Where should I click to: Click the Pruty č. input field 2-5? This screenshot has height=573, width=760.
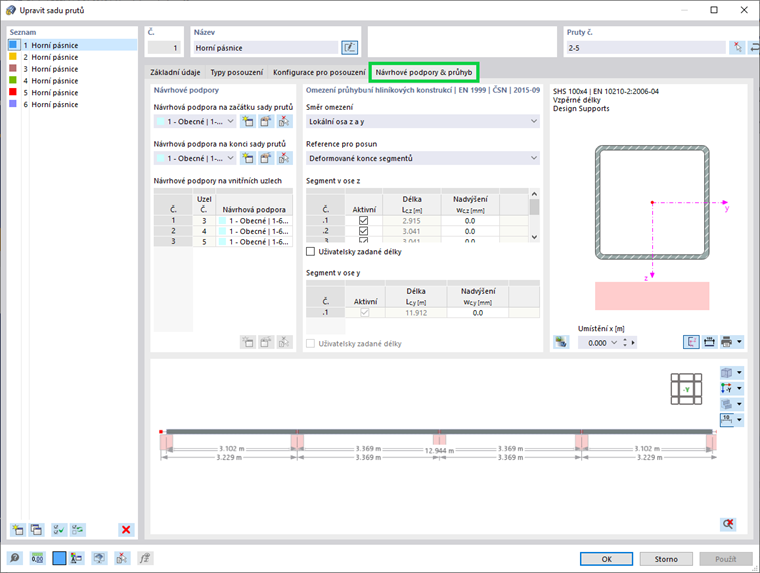click(646, 48)
